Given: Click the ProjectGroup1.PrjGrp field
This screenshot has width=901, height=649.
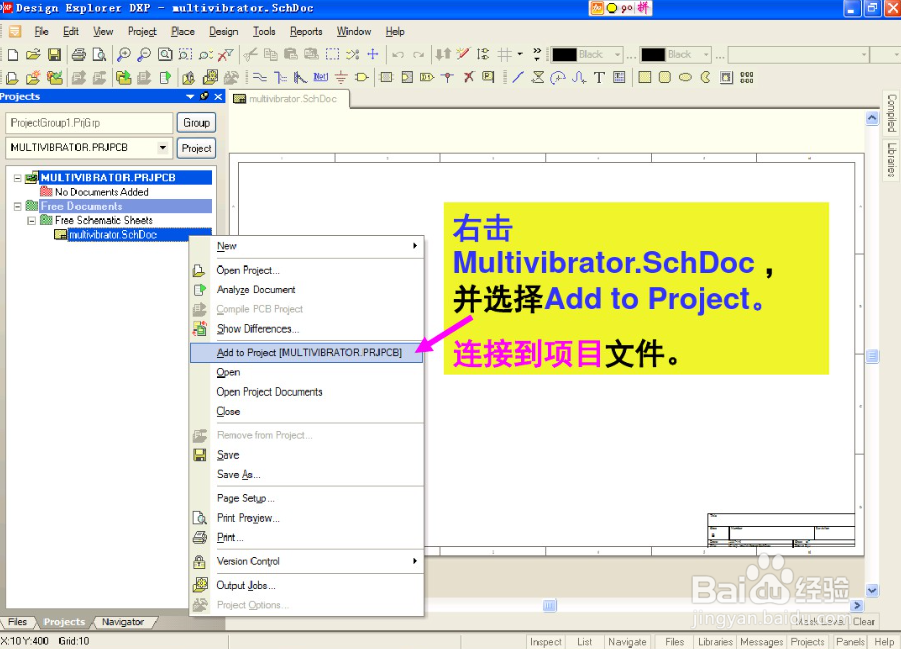Looking at the screenshot, I should tap(89, 123).
